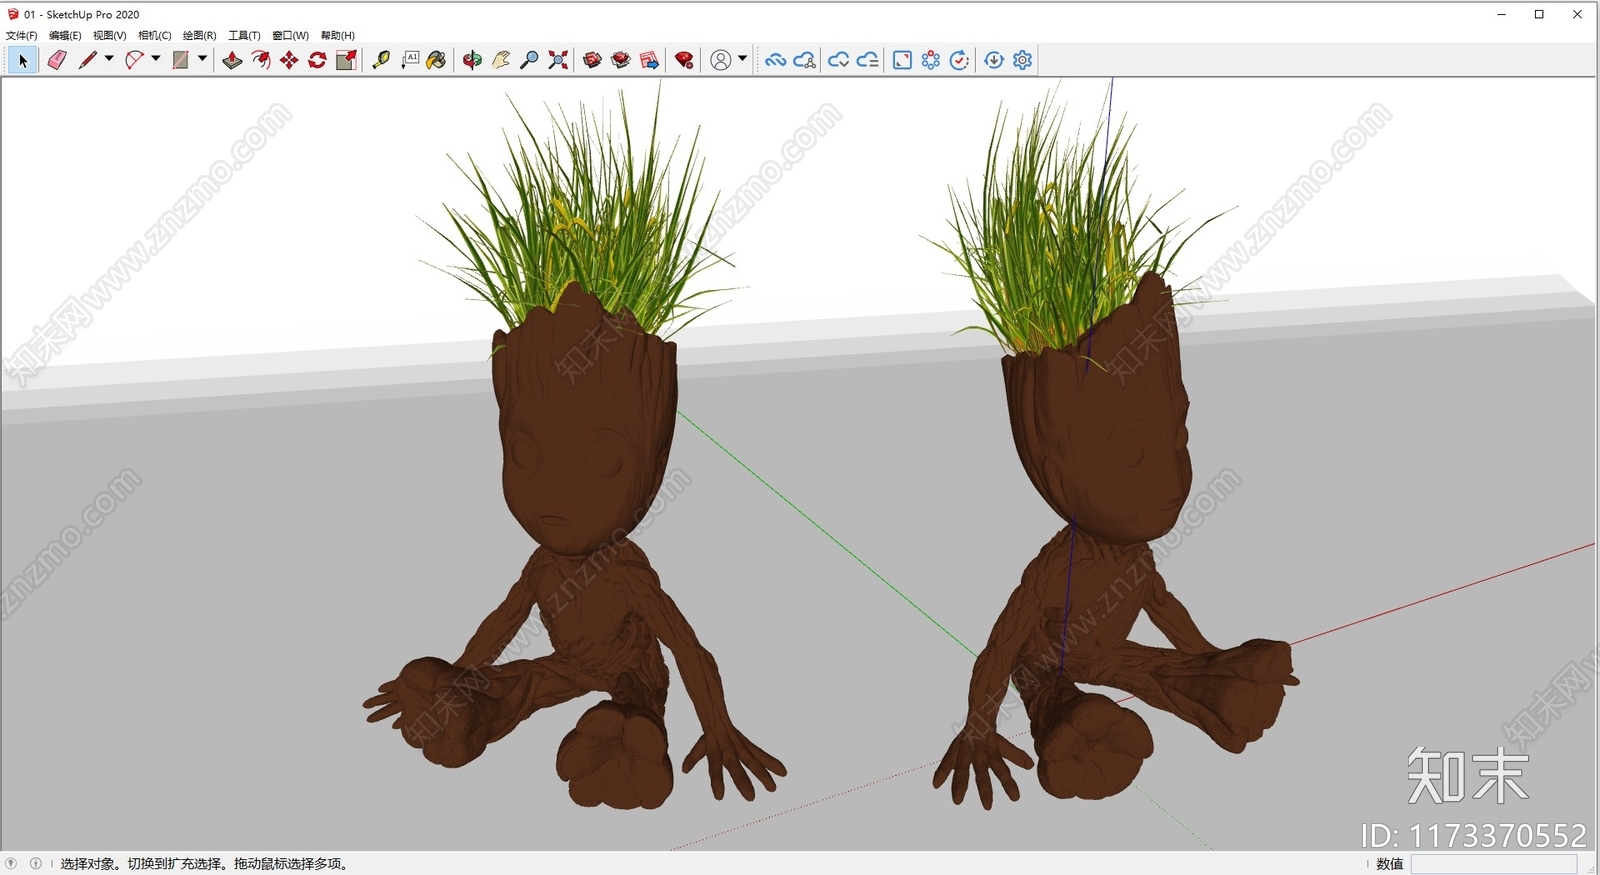Select the Text label tool
Screen dimensions: 1600x875
tap(410, 61)
